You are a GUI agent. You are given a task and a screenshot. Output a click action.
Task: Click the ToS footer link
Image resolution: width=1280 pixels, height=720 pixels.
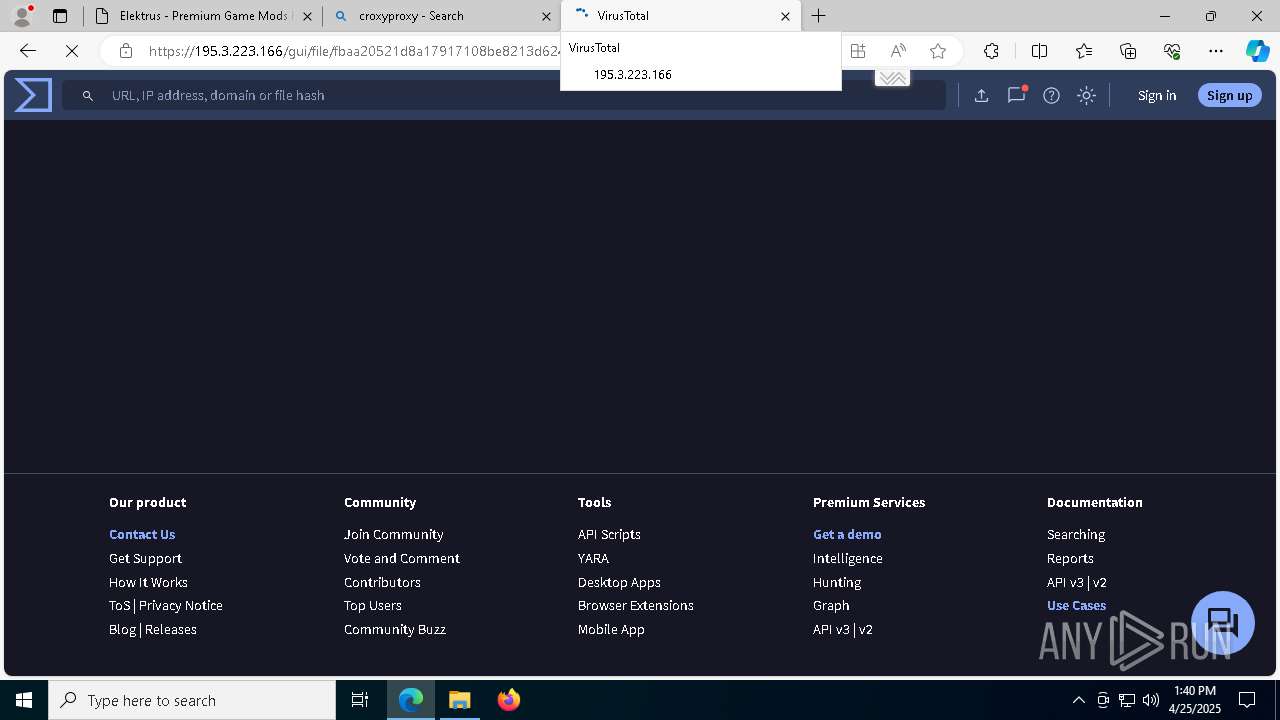pyautogui.click(x=119, y=605)
